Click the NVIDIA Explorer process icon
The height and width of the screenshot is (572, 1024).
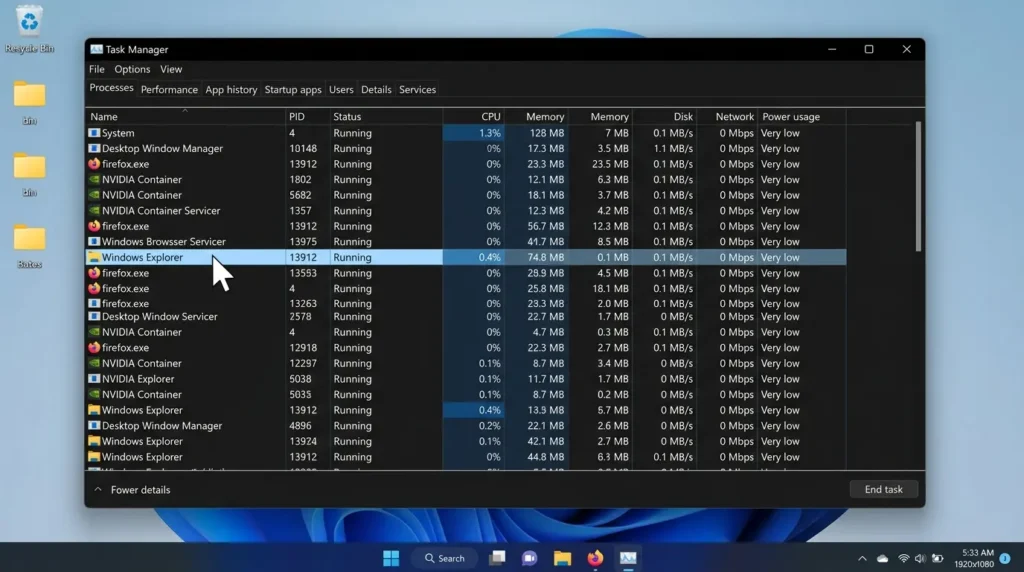click(x=94, y=379)
